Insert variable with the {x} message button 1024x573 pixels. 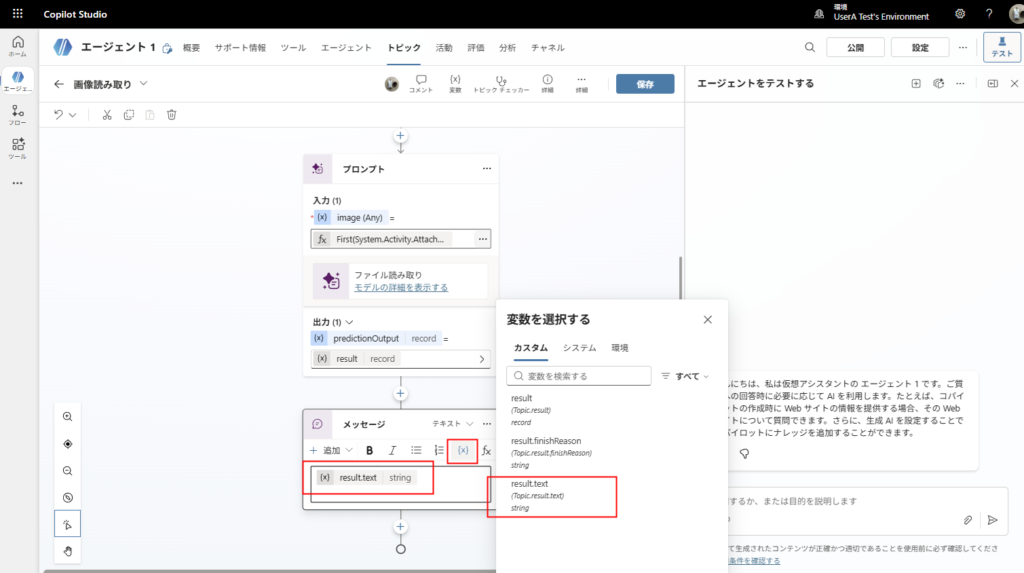tap(462, 450)
